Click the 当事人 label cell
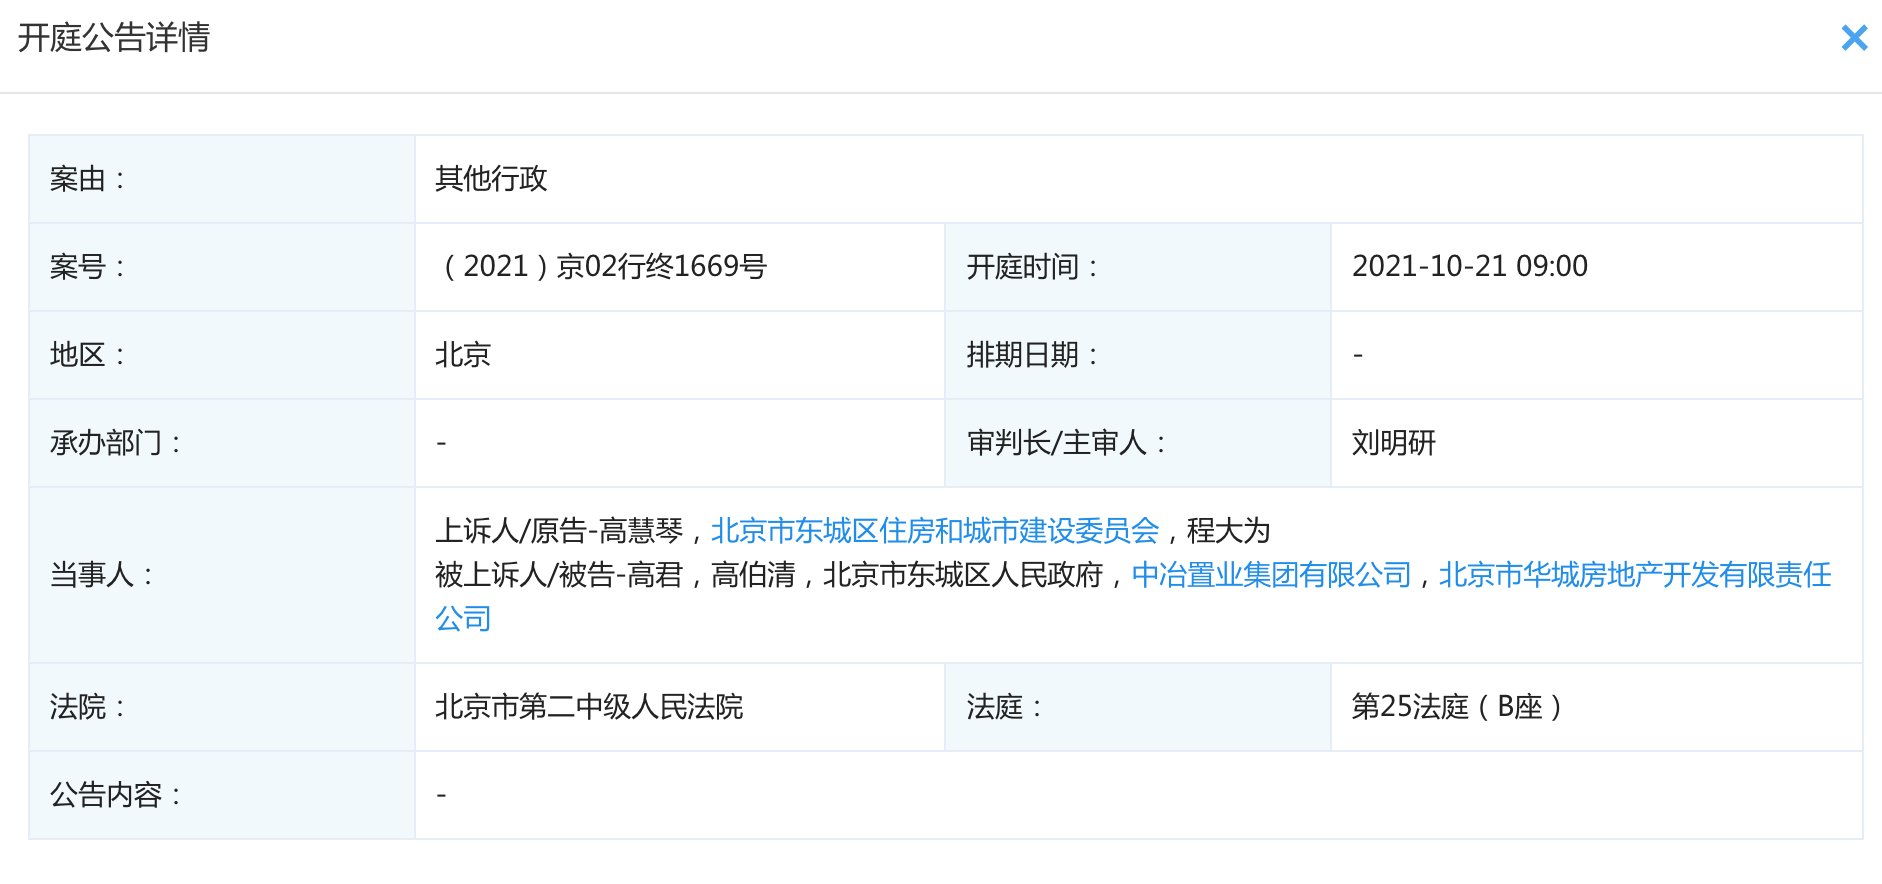 click(x=222, y=575)
